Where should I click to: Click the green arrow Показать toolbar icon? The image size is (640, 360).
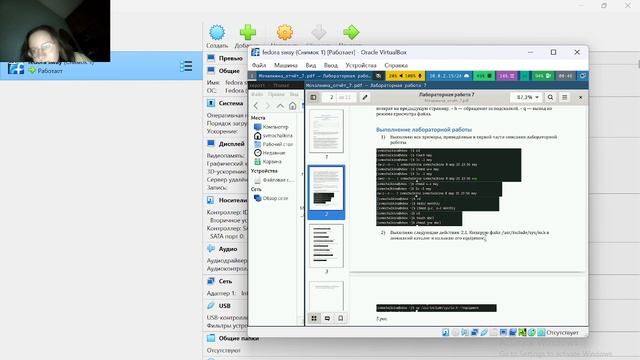(x=351, y=32)
